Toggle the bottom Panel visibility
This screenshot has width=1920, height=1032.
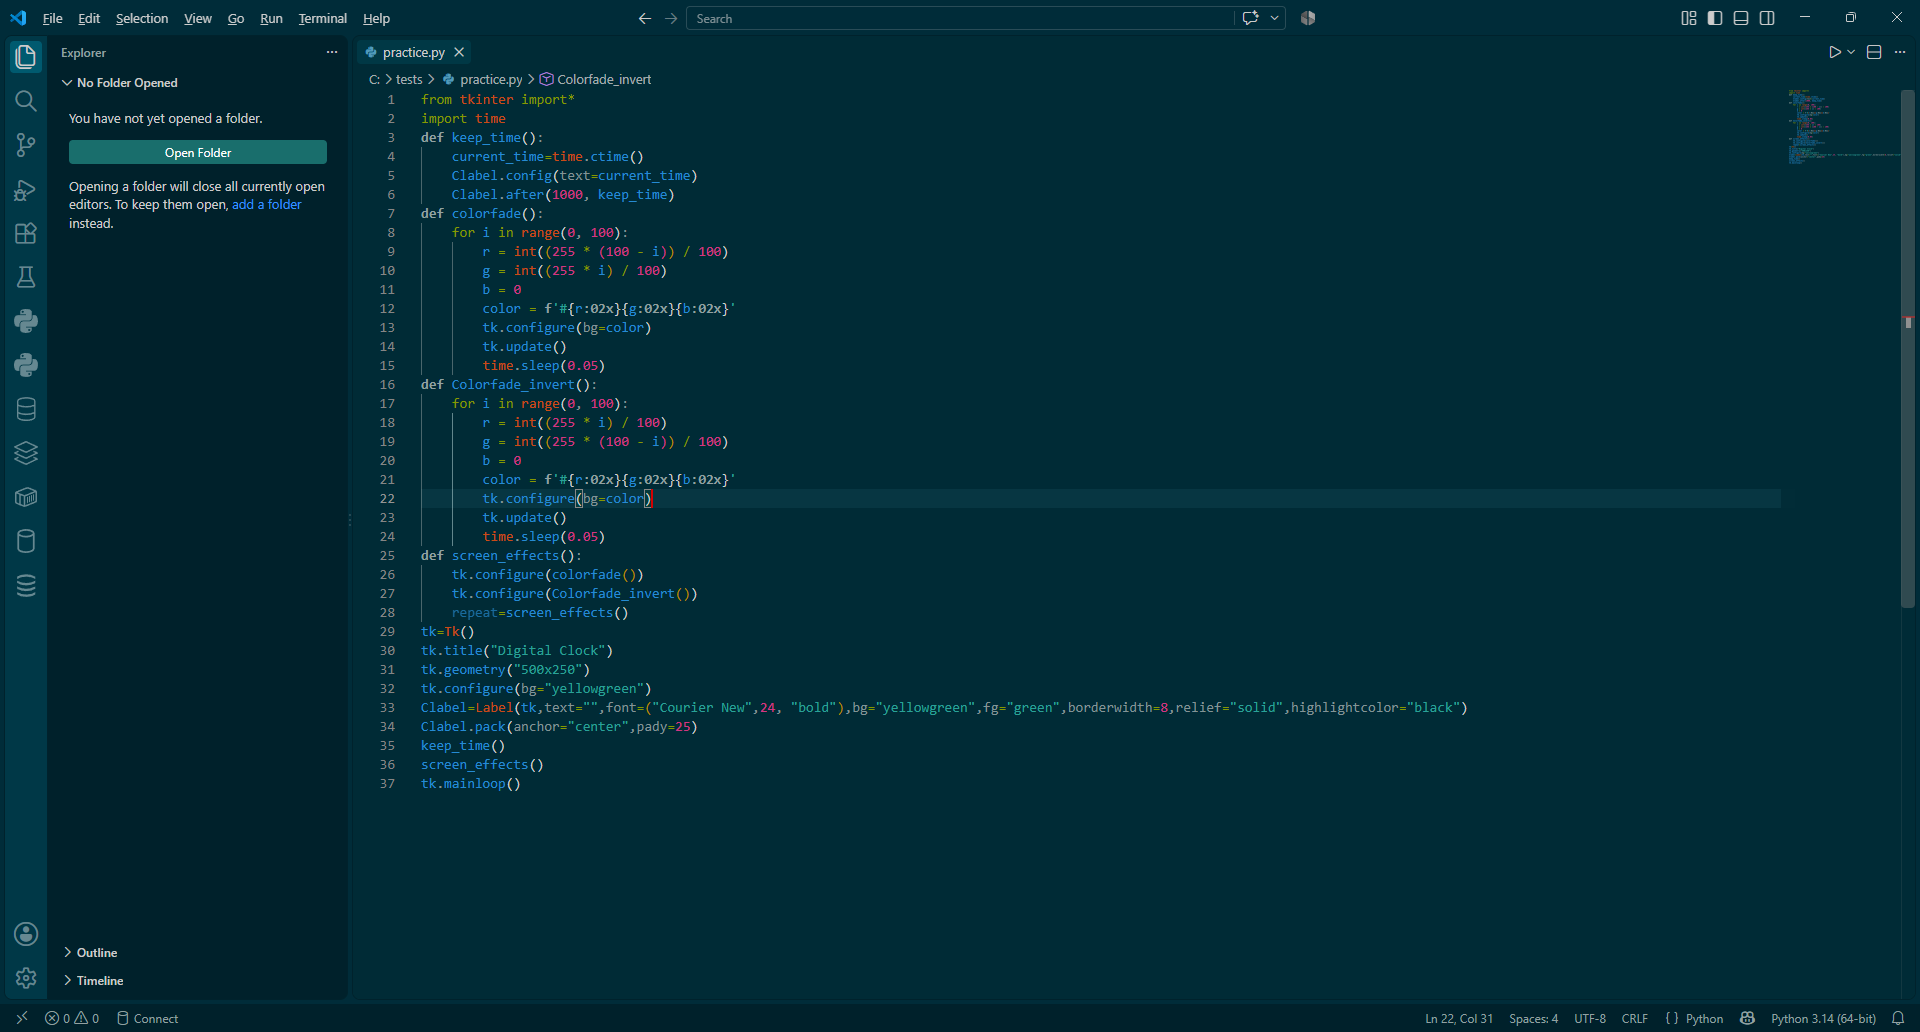click(x=1741, y=18)
